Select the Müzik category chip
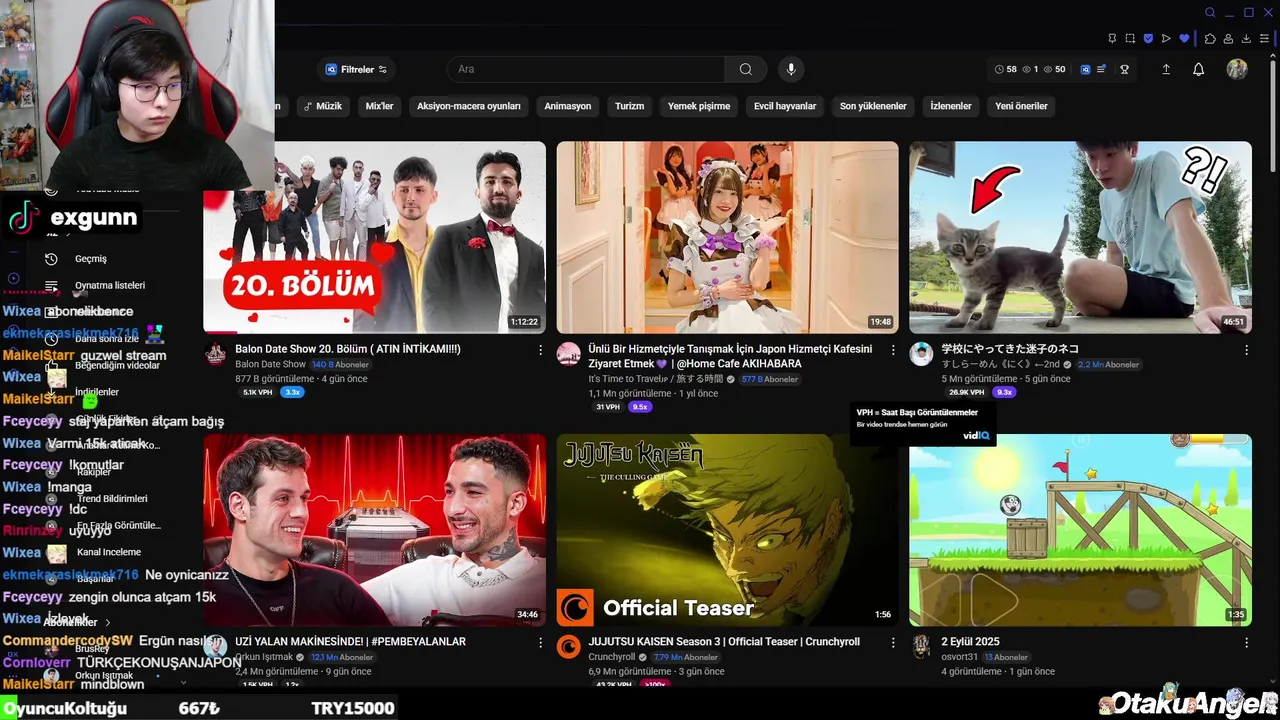This screenshot has width=1280, height=720. point(323,106)
